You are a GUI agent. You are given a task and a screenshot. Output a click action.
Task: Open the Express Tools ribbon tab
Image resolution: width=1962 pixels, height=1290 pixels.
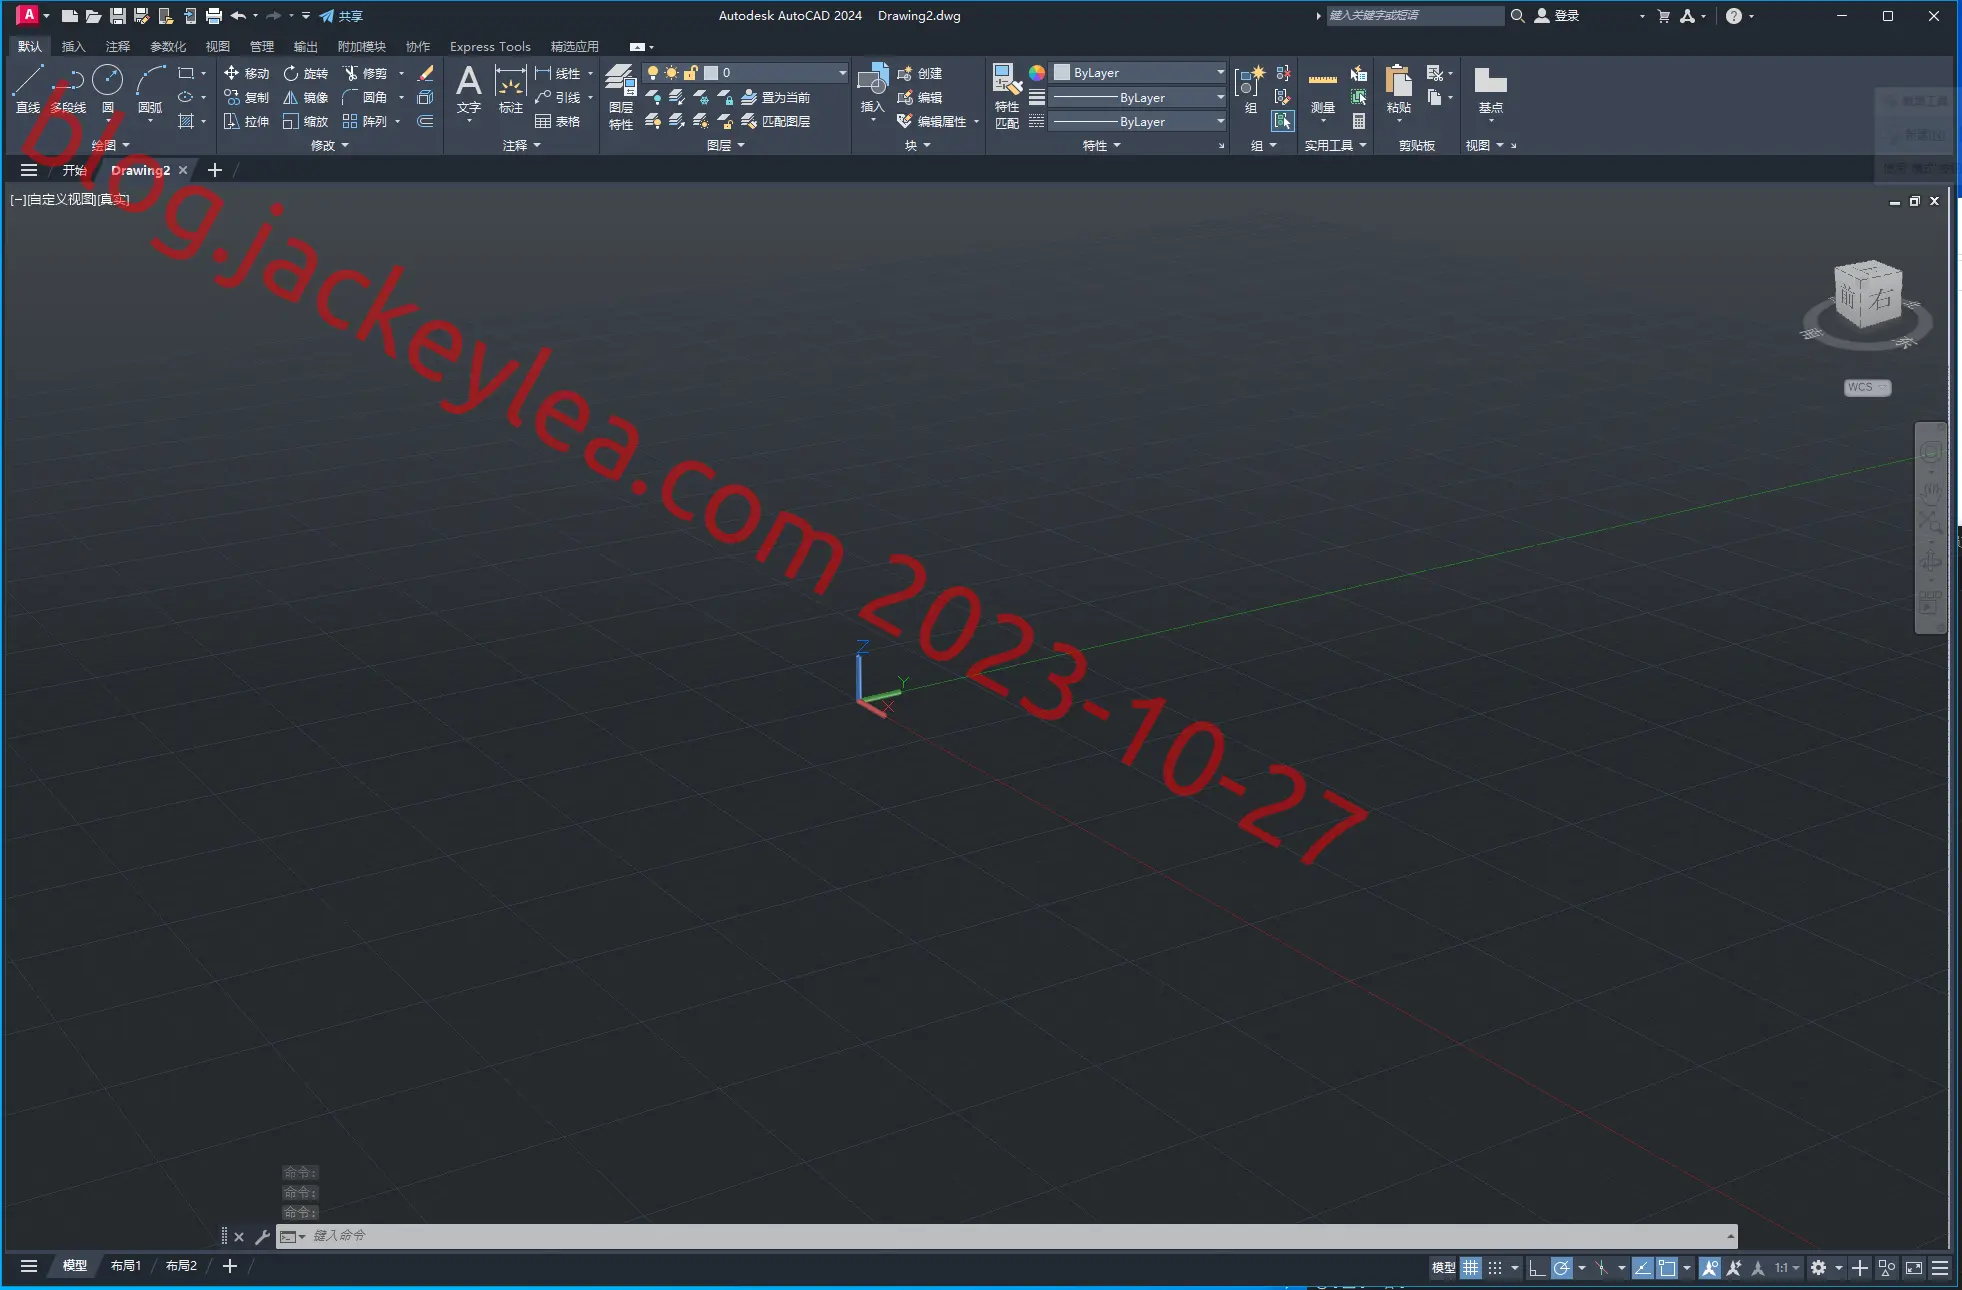(490, 46)
